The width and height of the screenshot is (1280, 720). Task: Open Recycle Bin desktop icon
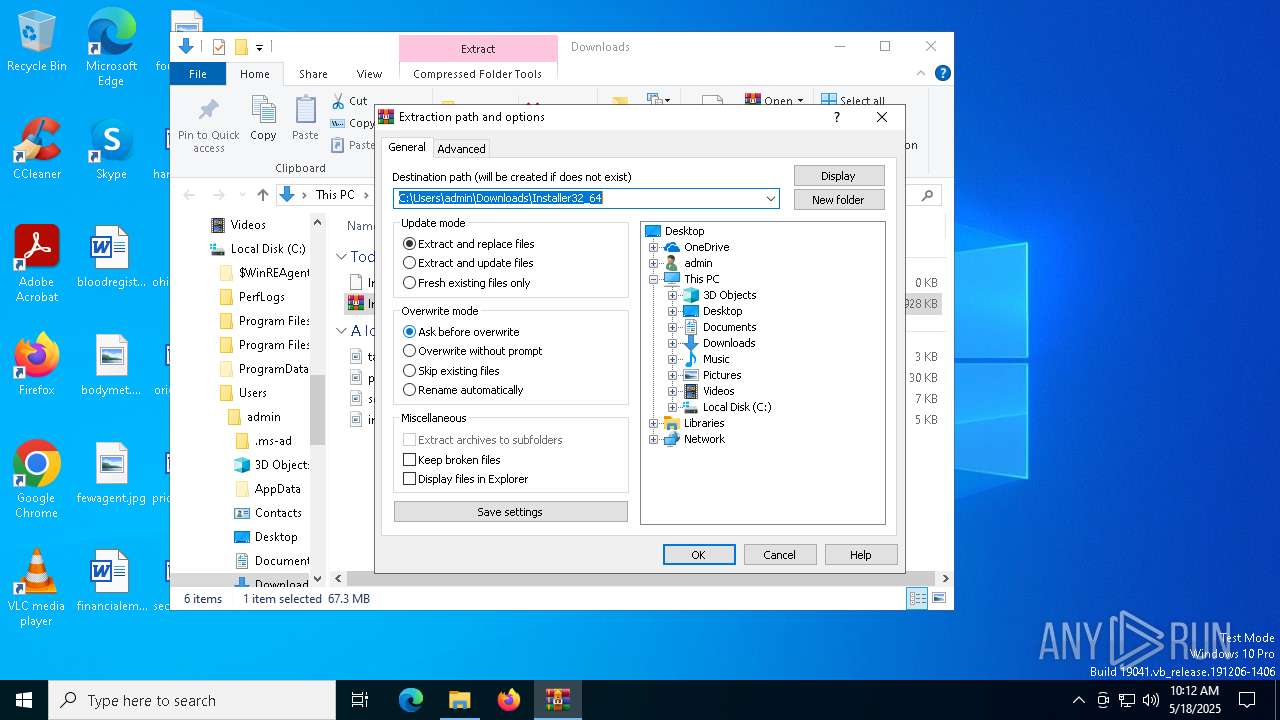click(x=37, y=41)
